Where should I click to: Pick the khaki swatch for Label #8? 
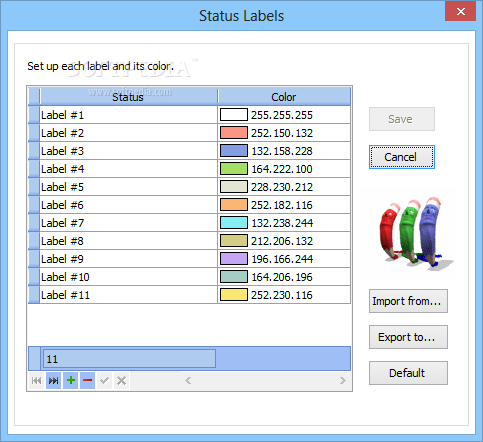[234, 241]
